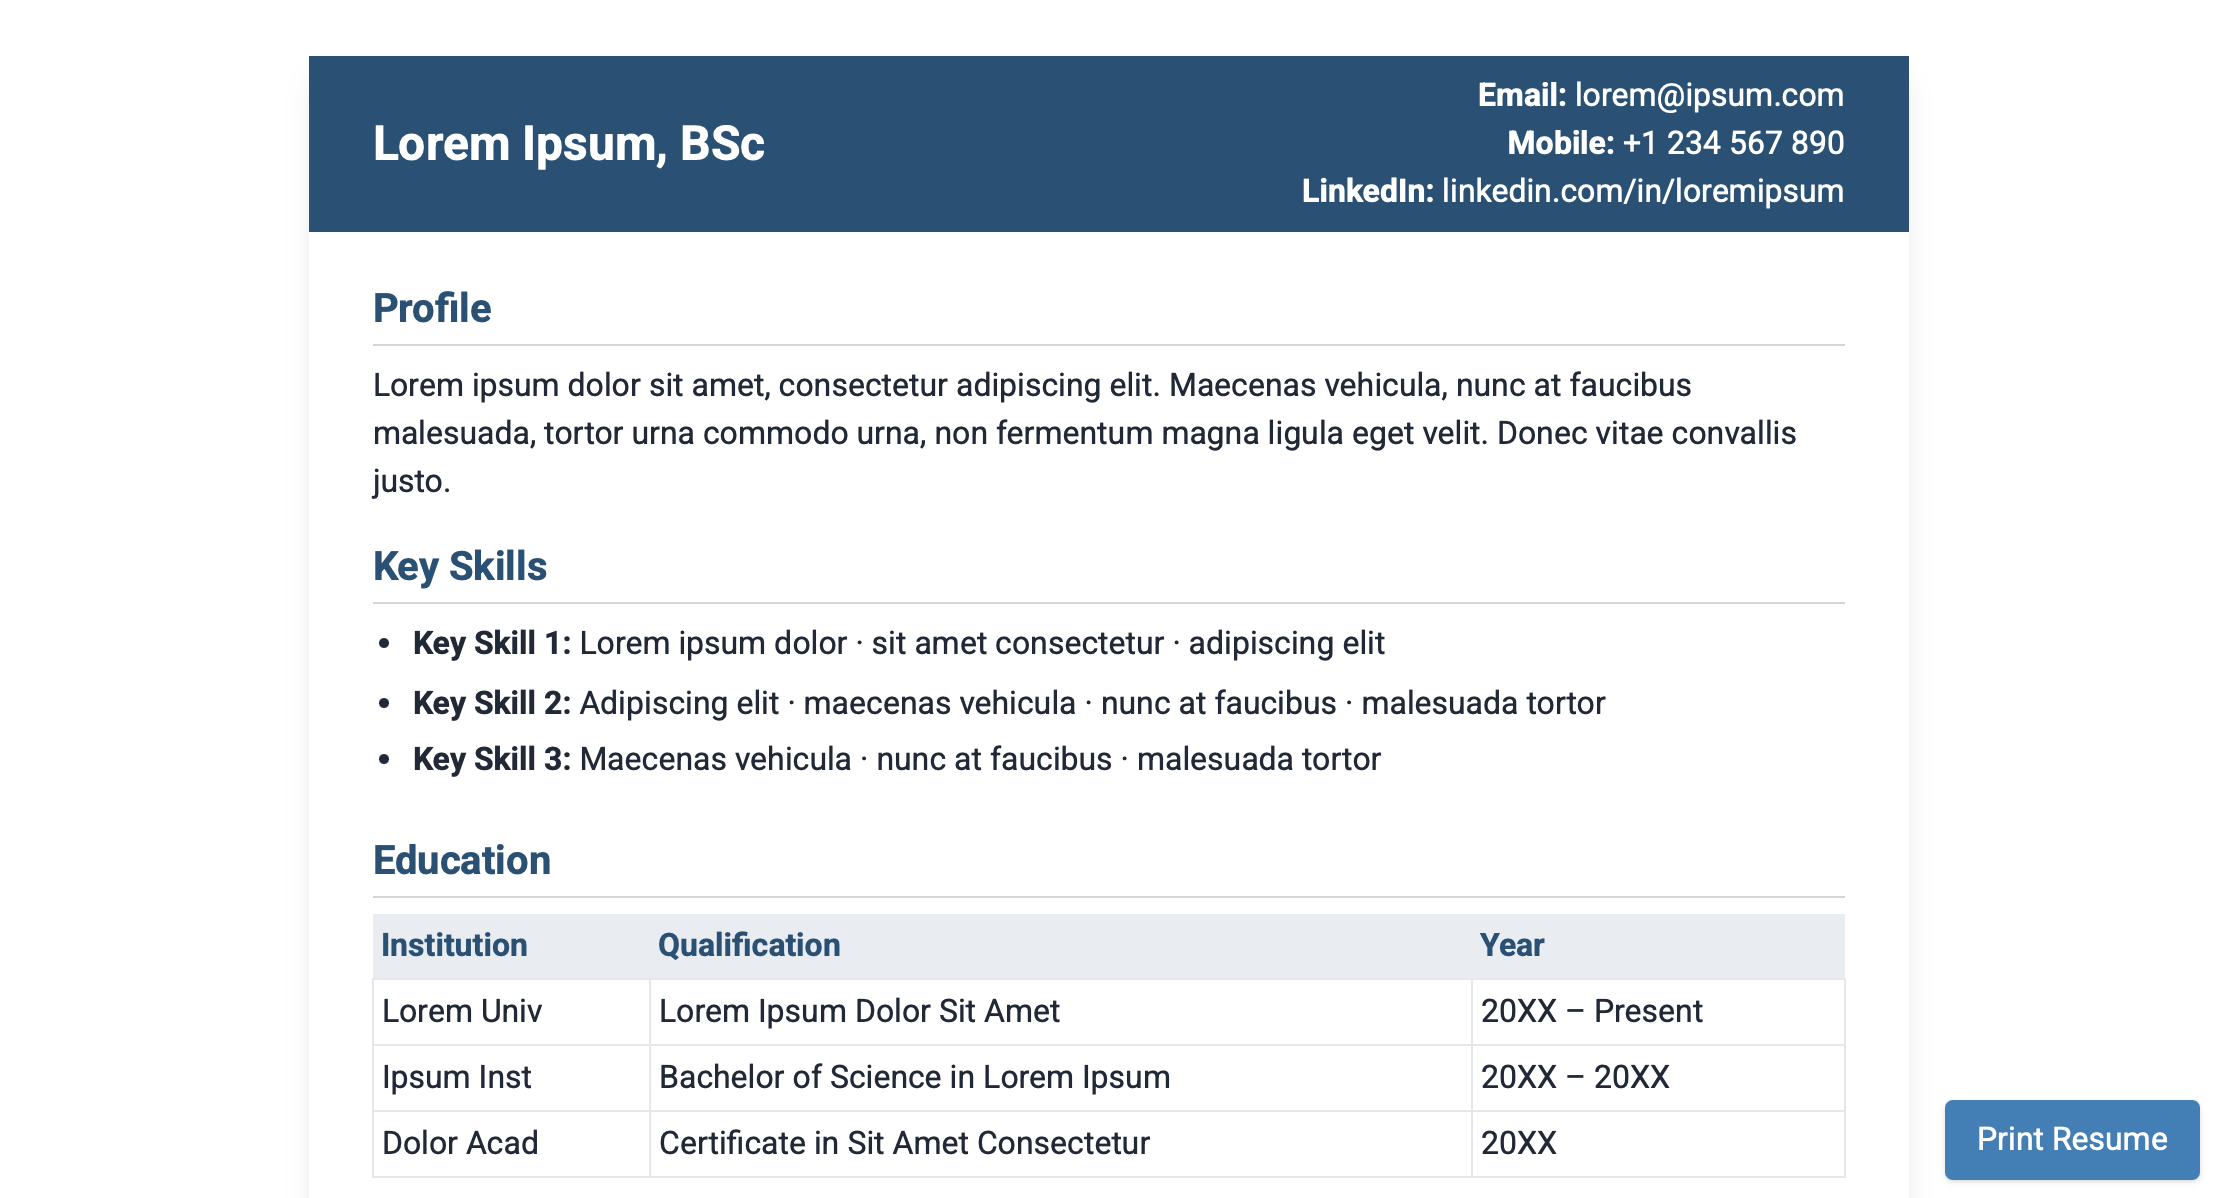Open the LinkedIn profile link
This screenshot has height=1198, width=2220.
point(1642,190)
